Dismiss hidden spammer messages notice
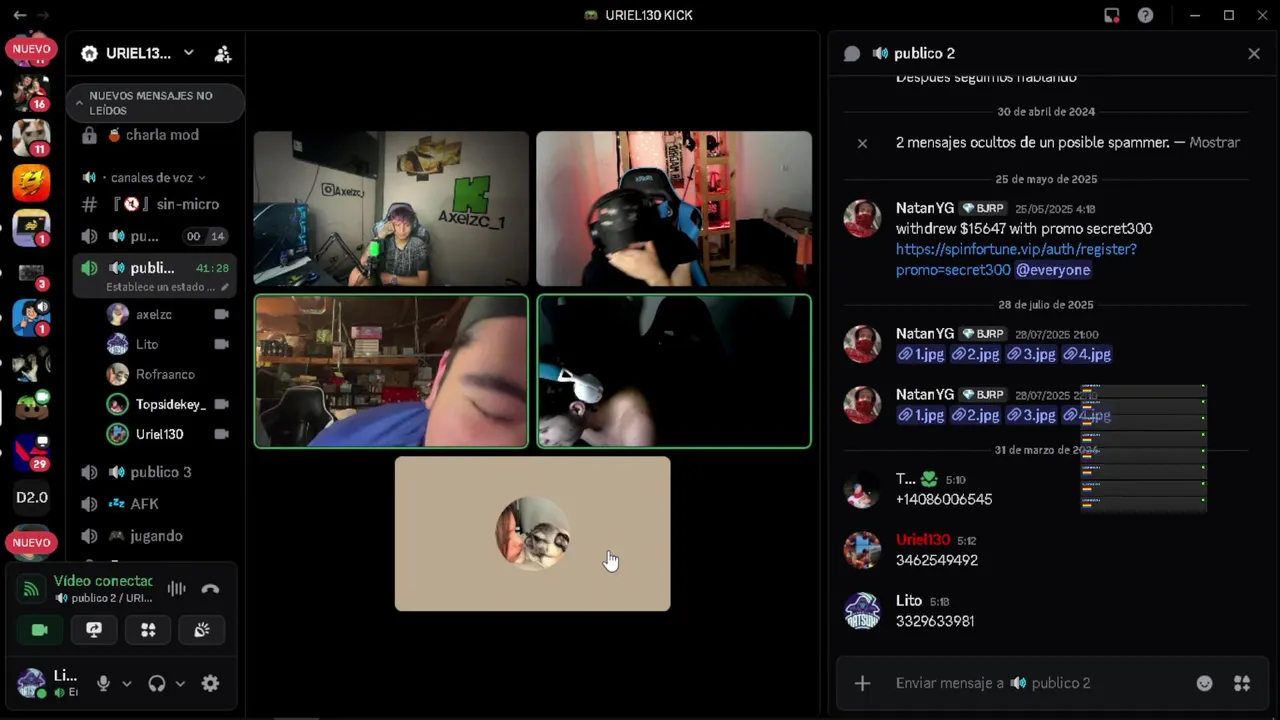1280x720 pixels. (862, 143)
